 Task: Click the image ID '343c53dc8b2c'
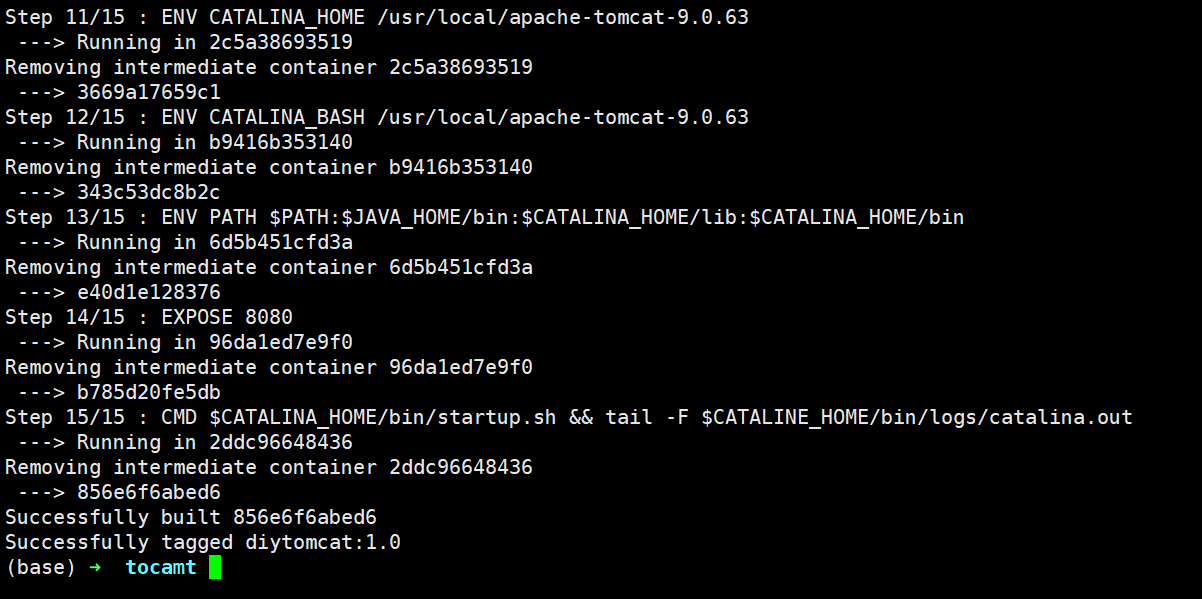(x=149, y=192)
